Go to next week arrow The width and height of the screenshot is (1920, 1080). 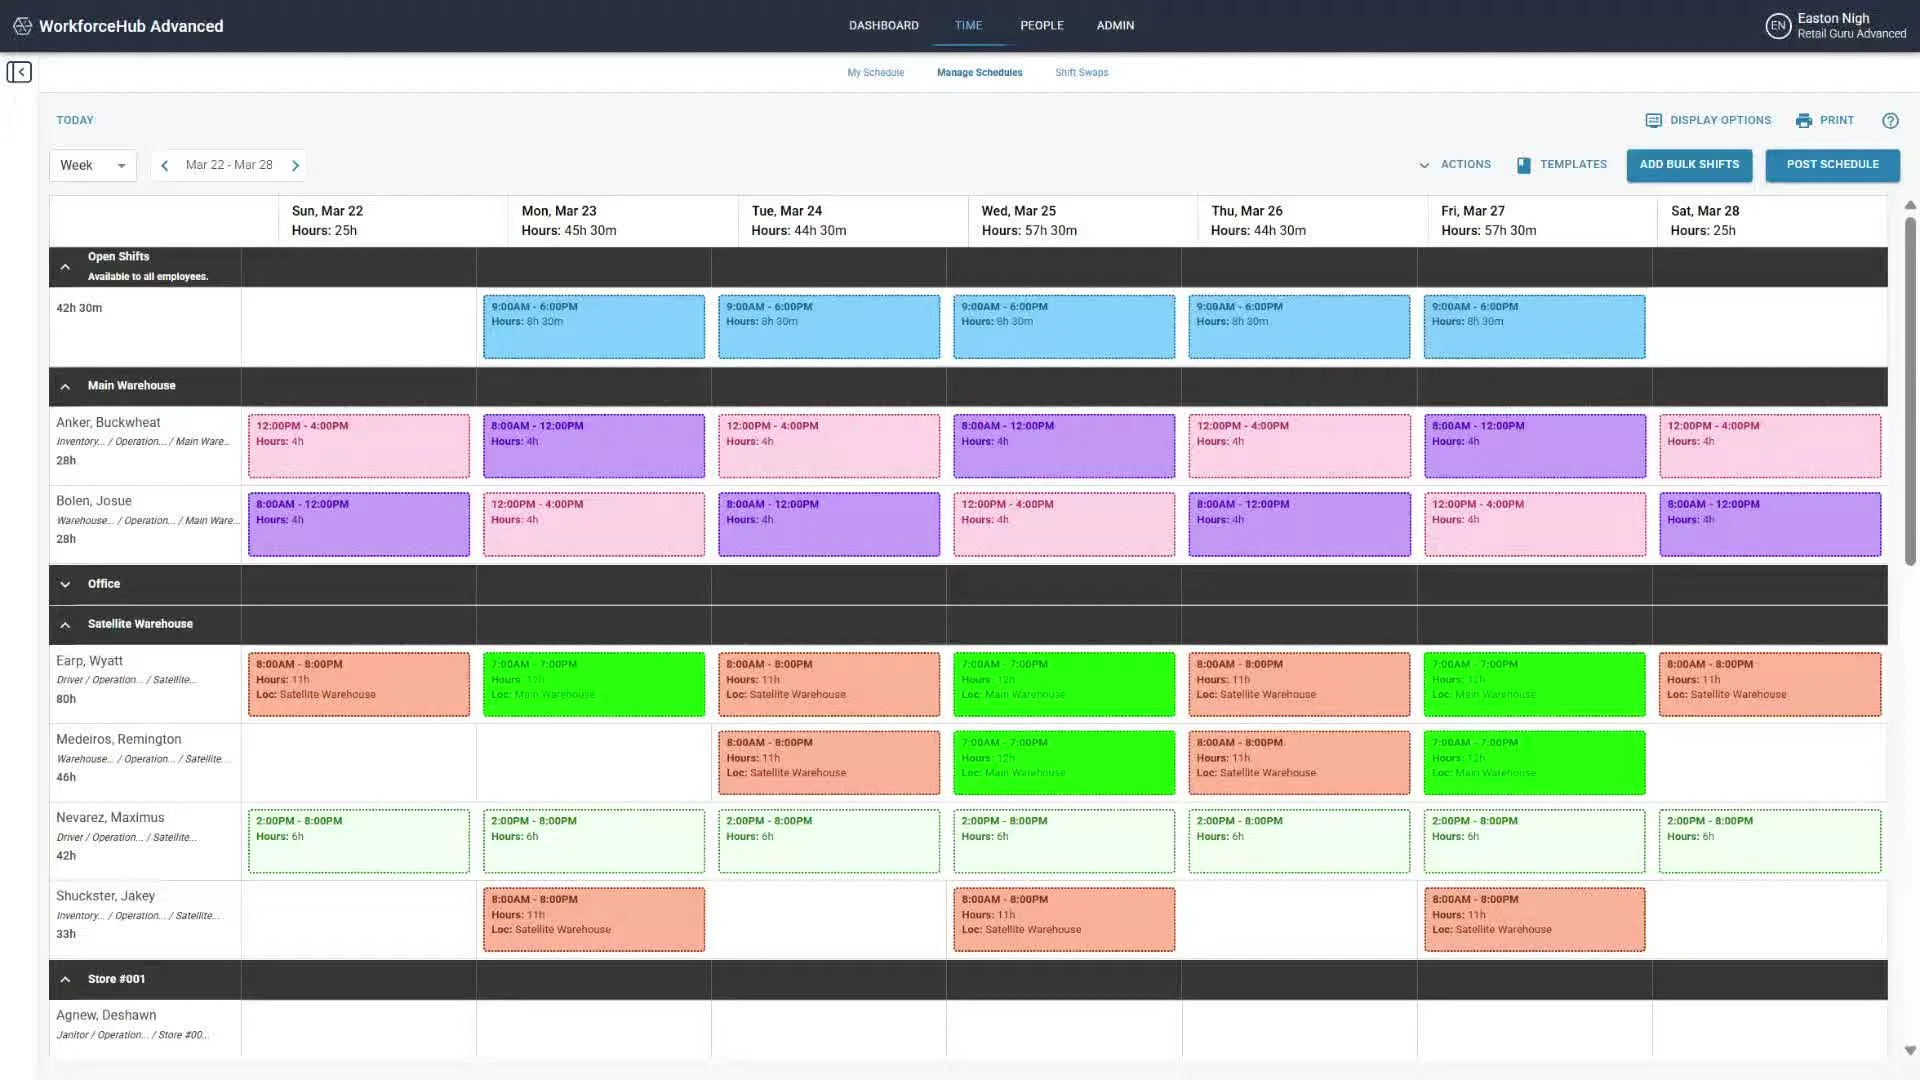295,165
